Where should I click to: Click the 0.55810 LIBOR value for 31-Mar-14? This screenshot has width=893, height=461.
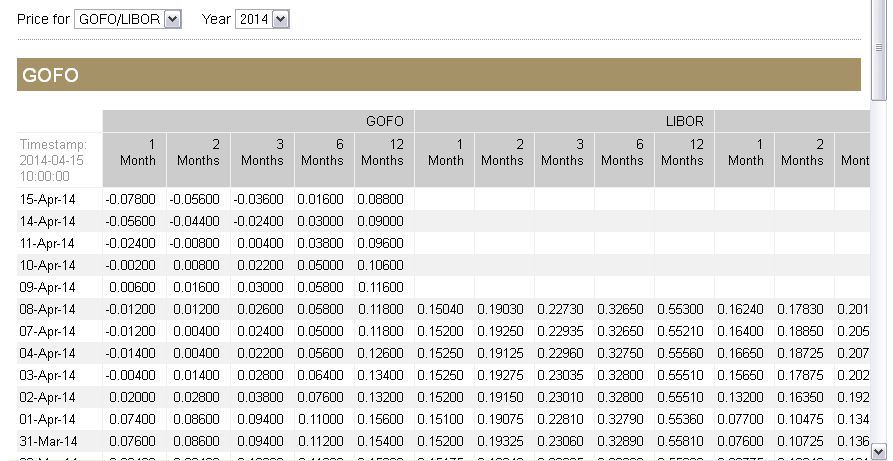pos(681,442)
